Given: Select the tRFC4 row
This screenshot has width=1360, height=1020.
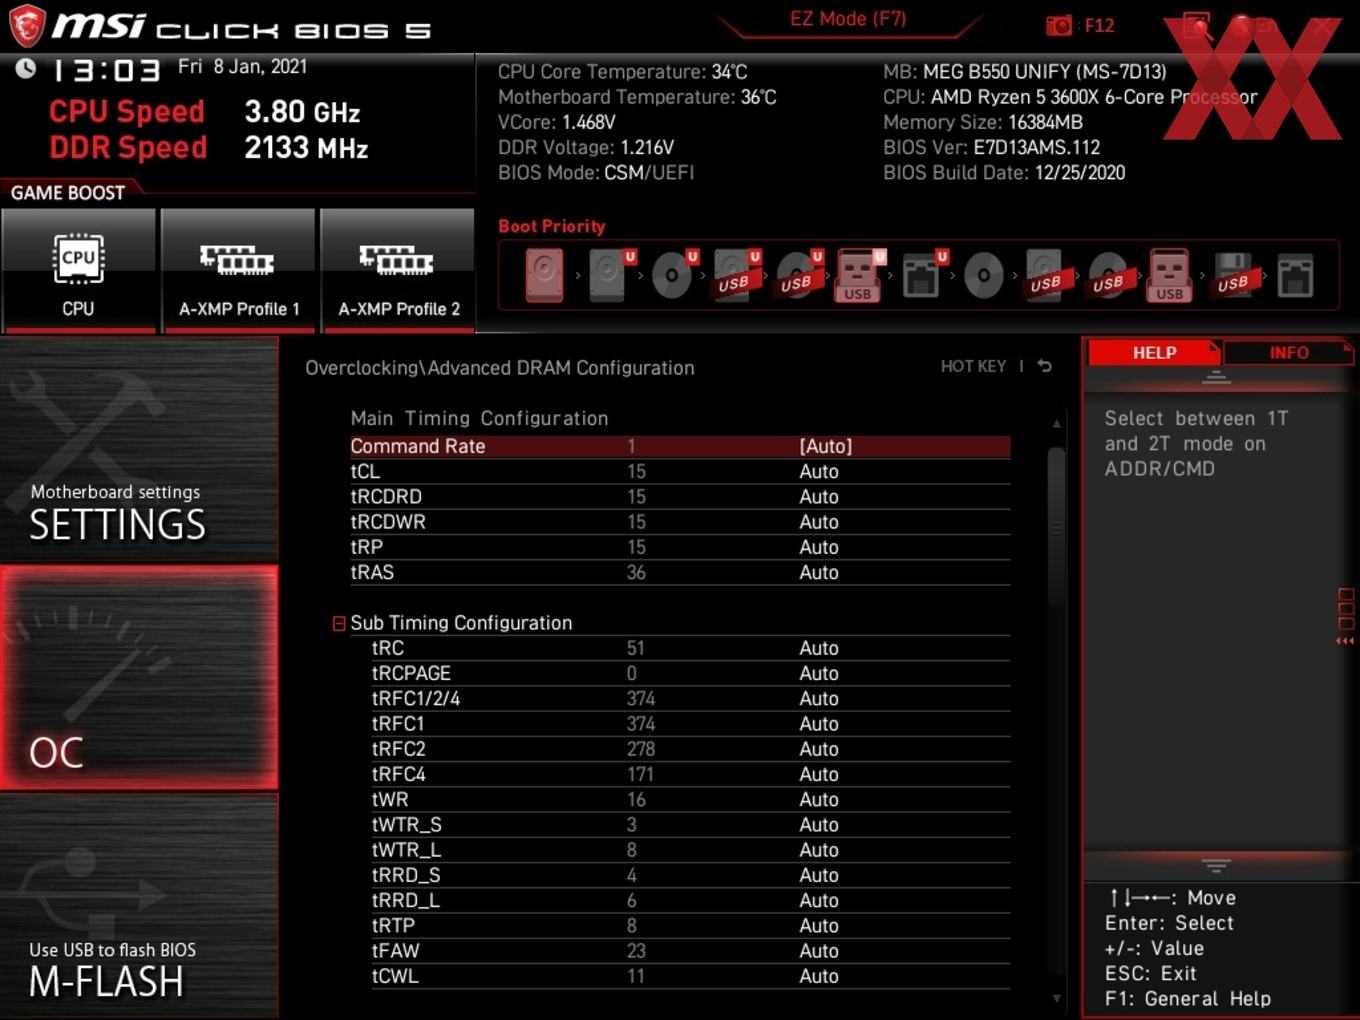Looking at the screenshot, I should click(690, 774).
